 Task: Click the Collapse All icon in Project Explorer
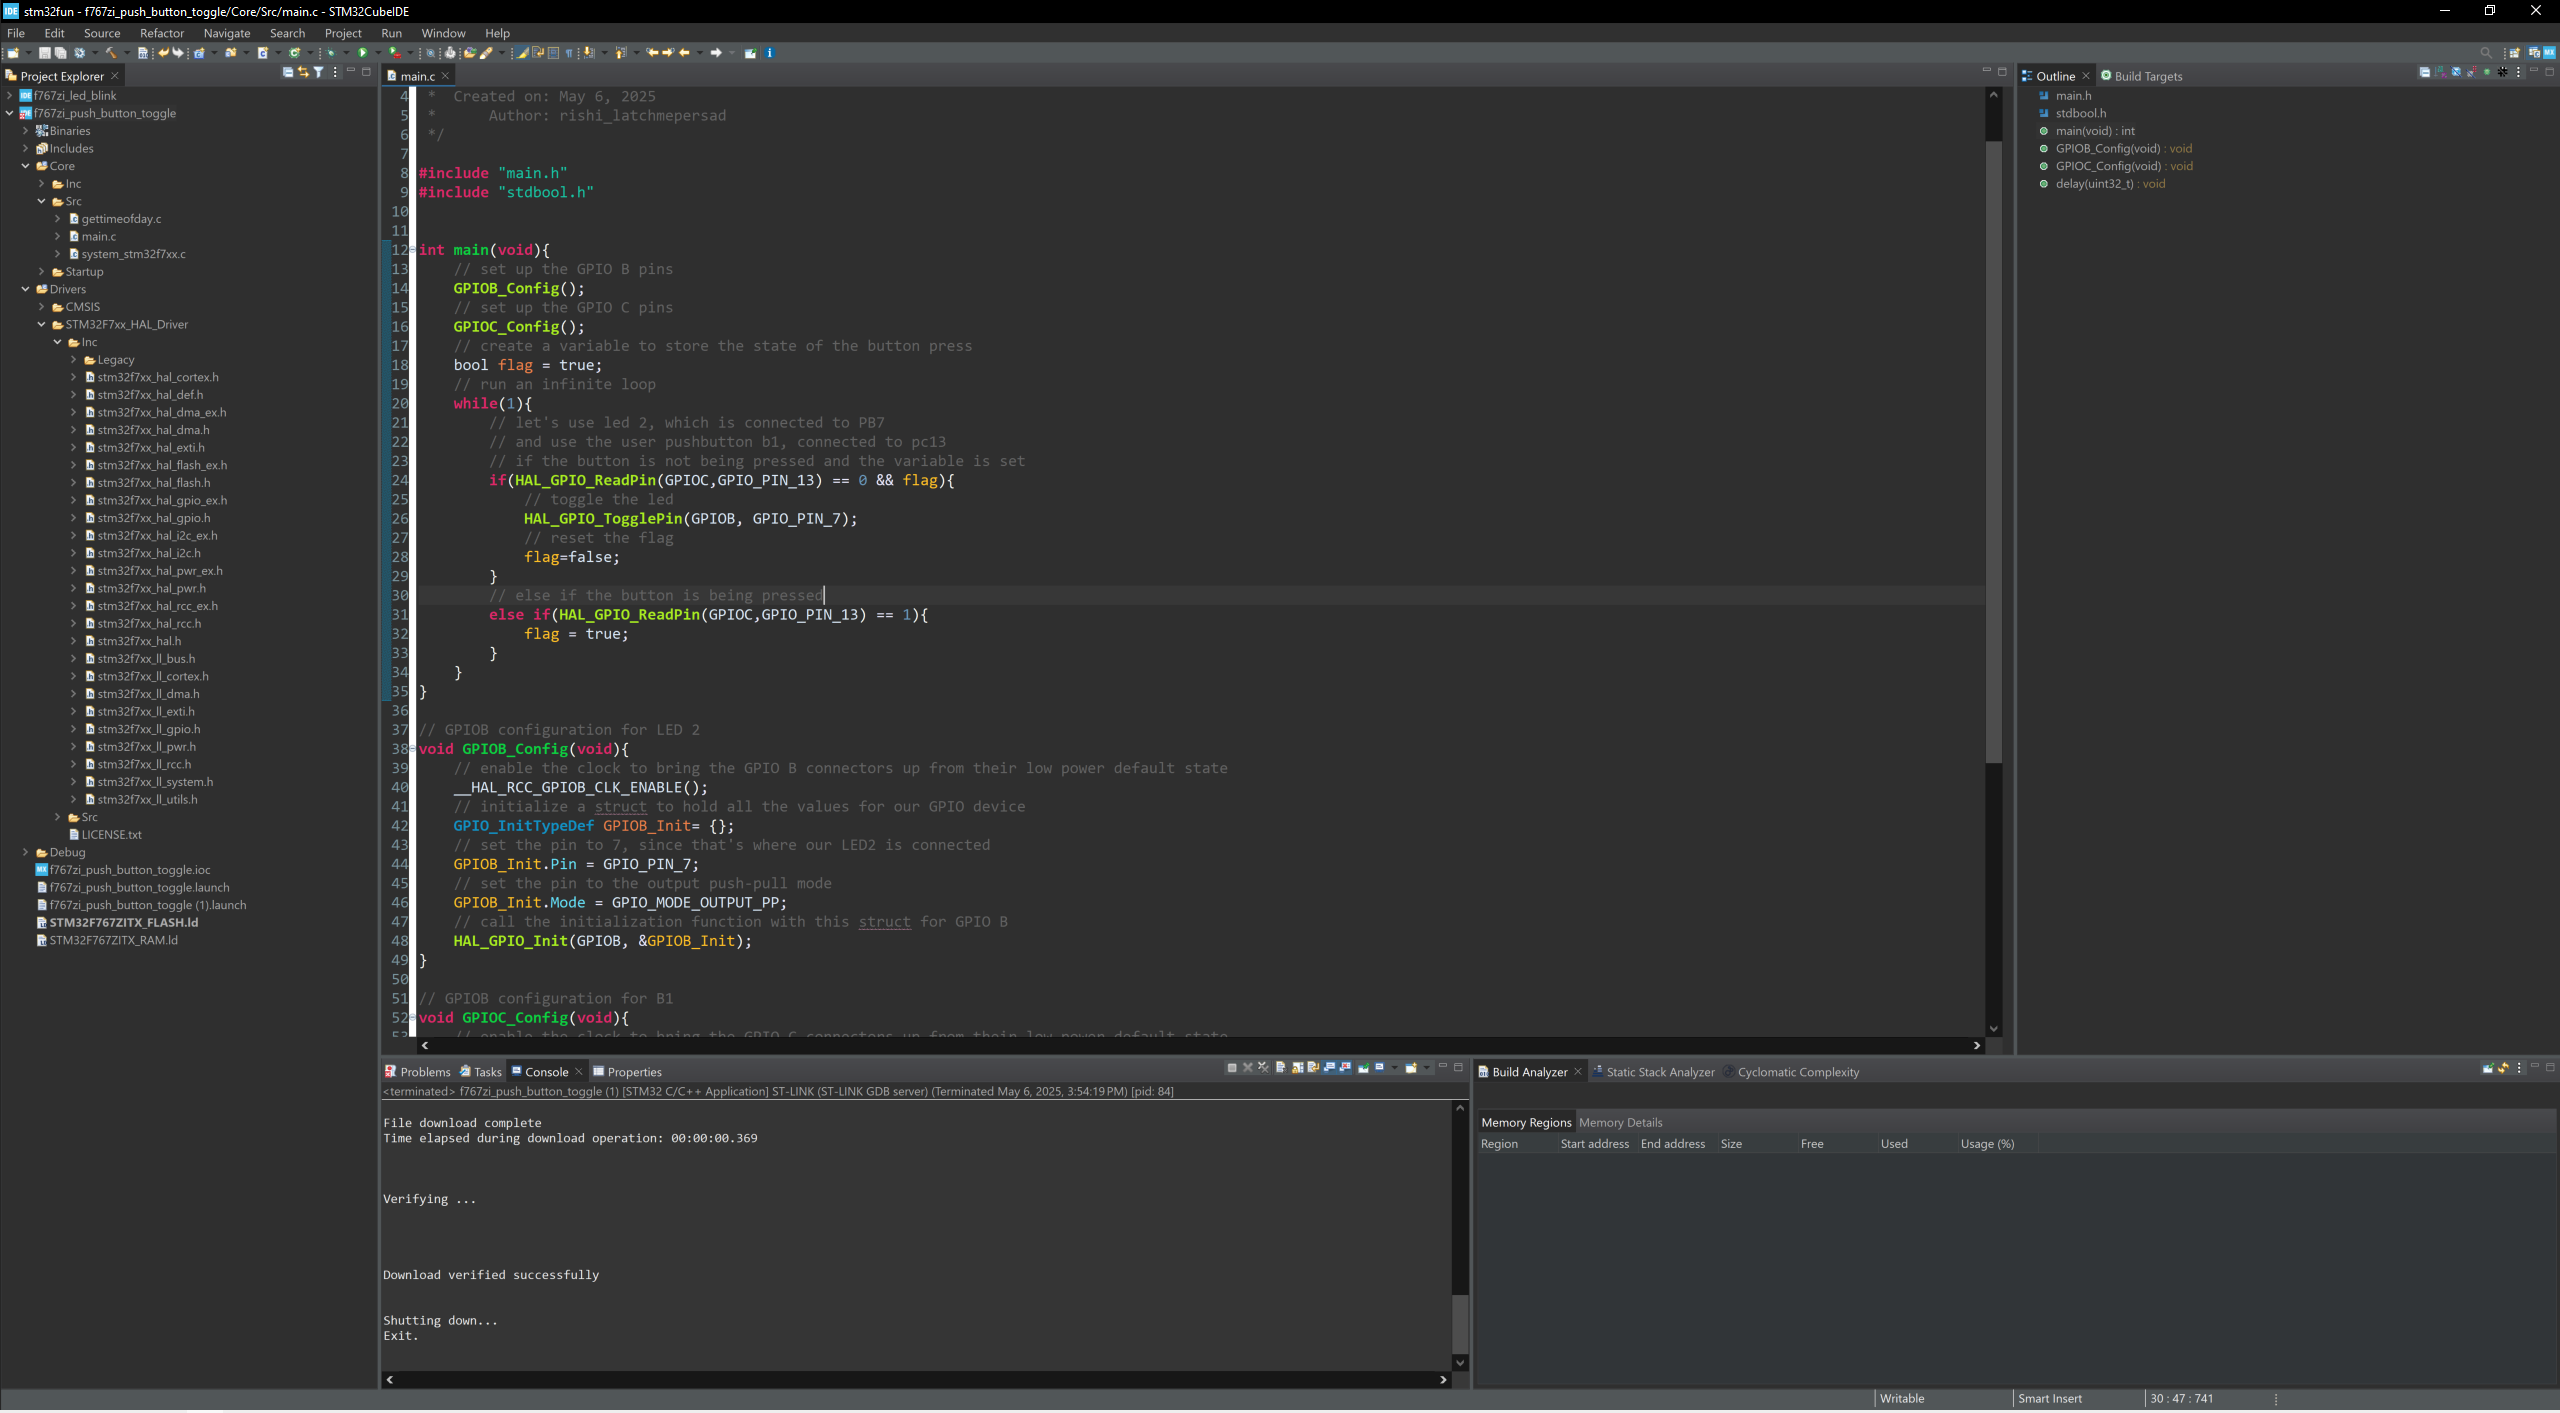tap(288, 72)
